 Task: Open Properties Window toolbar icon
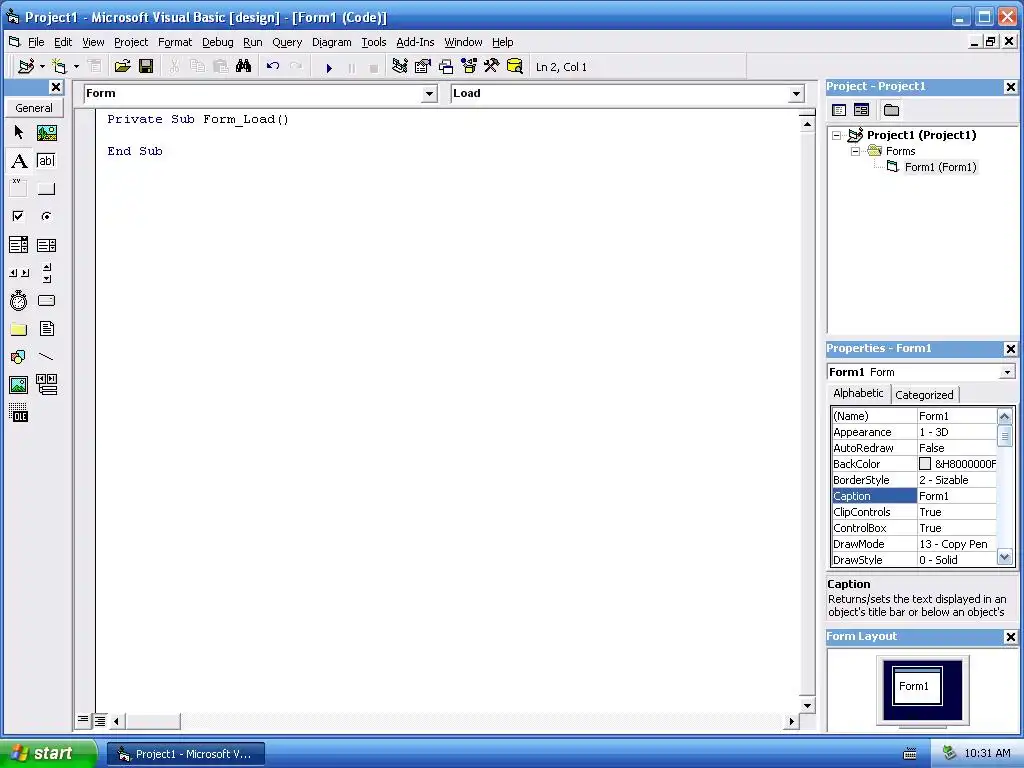[423, 67]
